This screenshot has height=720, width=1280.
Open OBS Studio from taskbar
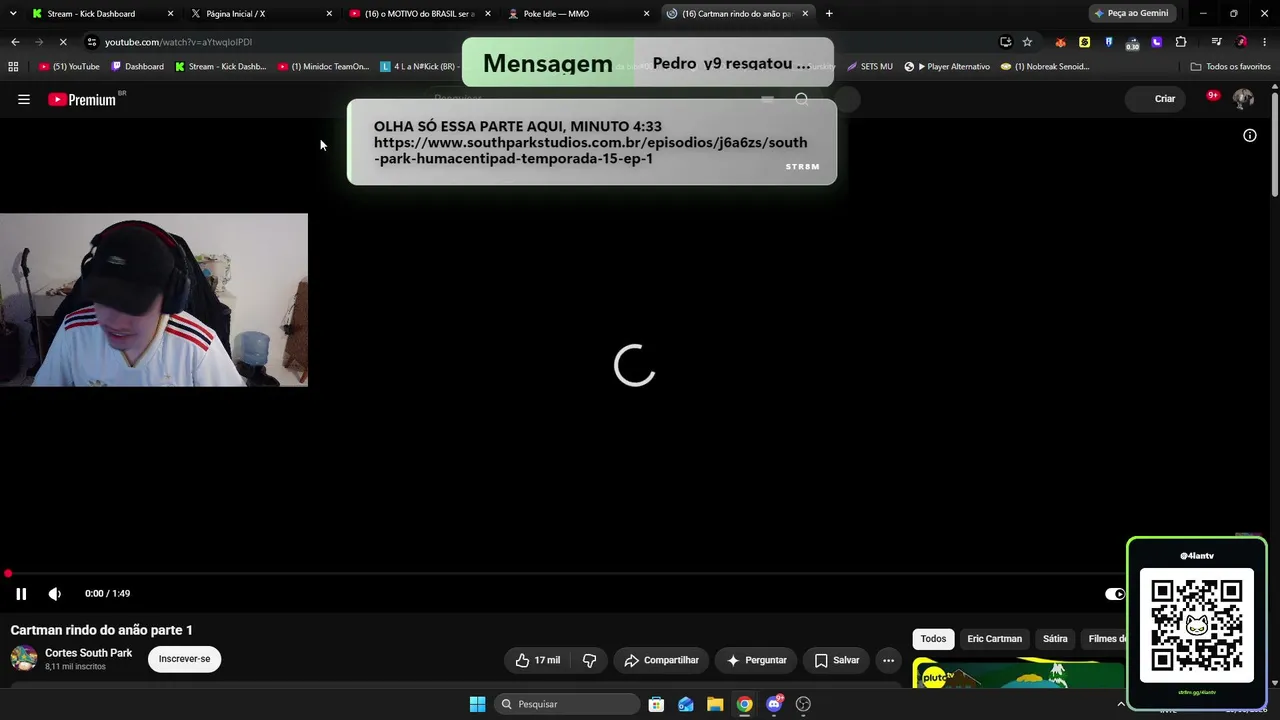[x=803, y=704]
